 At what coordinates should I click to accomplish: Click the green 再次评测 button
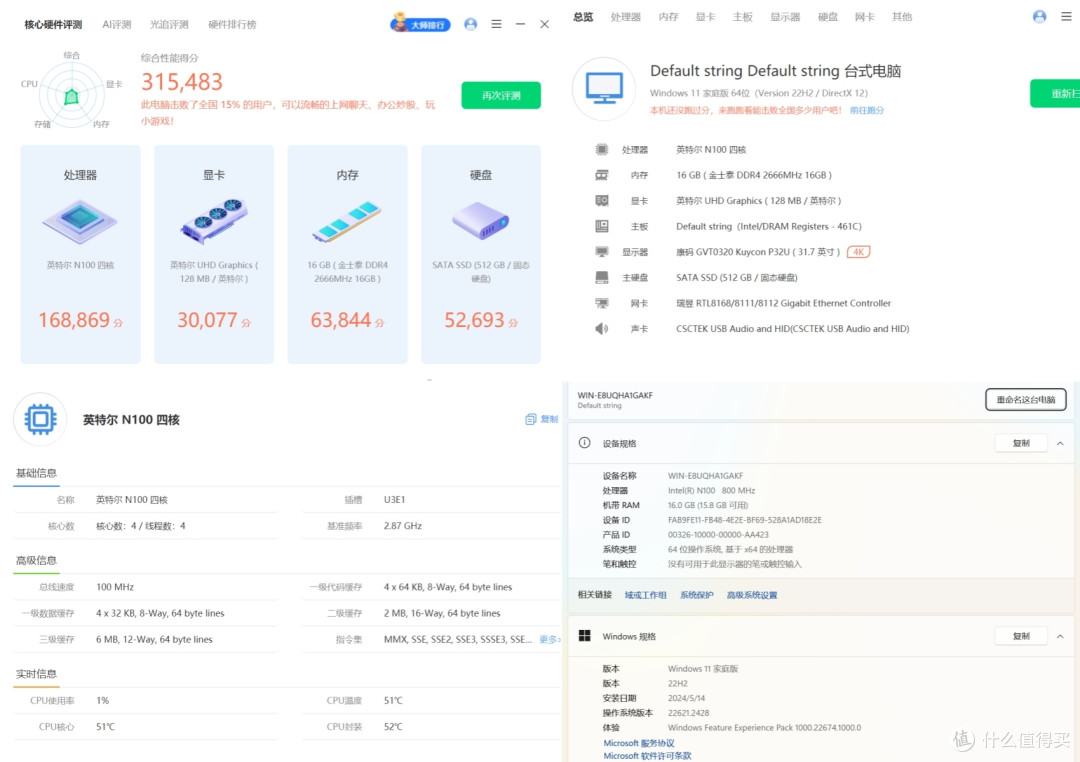[501, 95]
